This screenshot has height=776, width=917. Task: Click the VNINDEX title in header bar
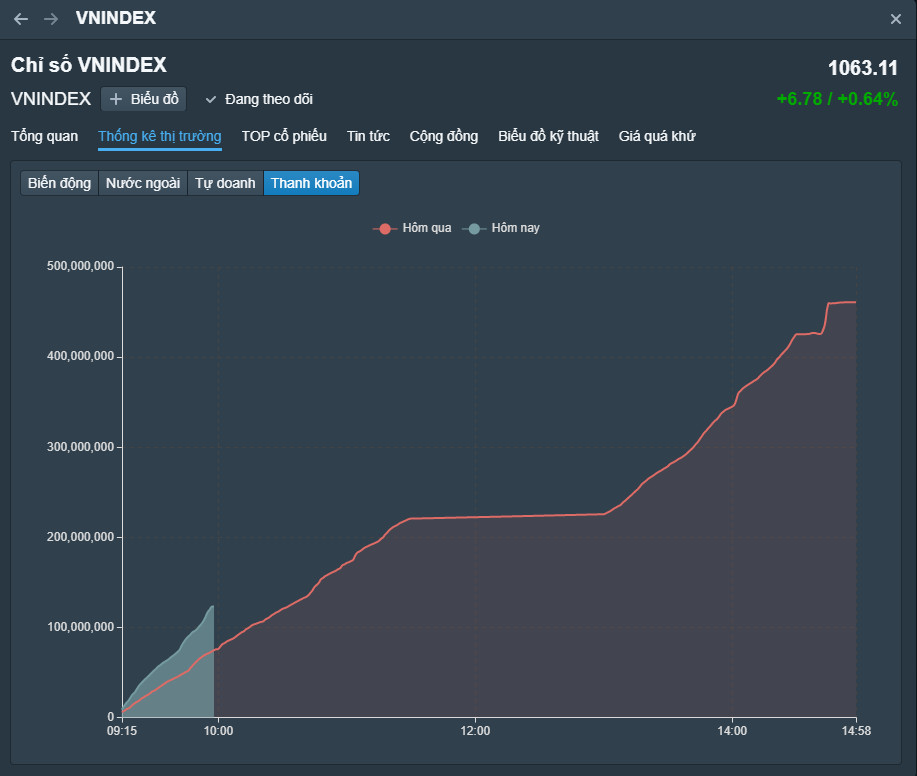(x=116, y=18)
